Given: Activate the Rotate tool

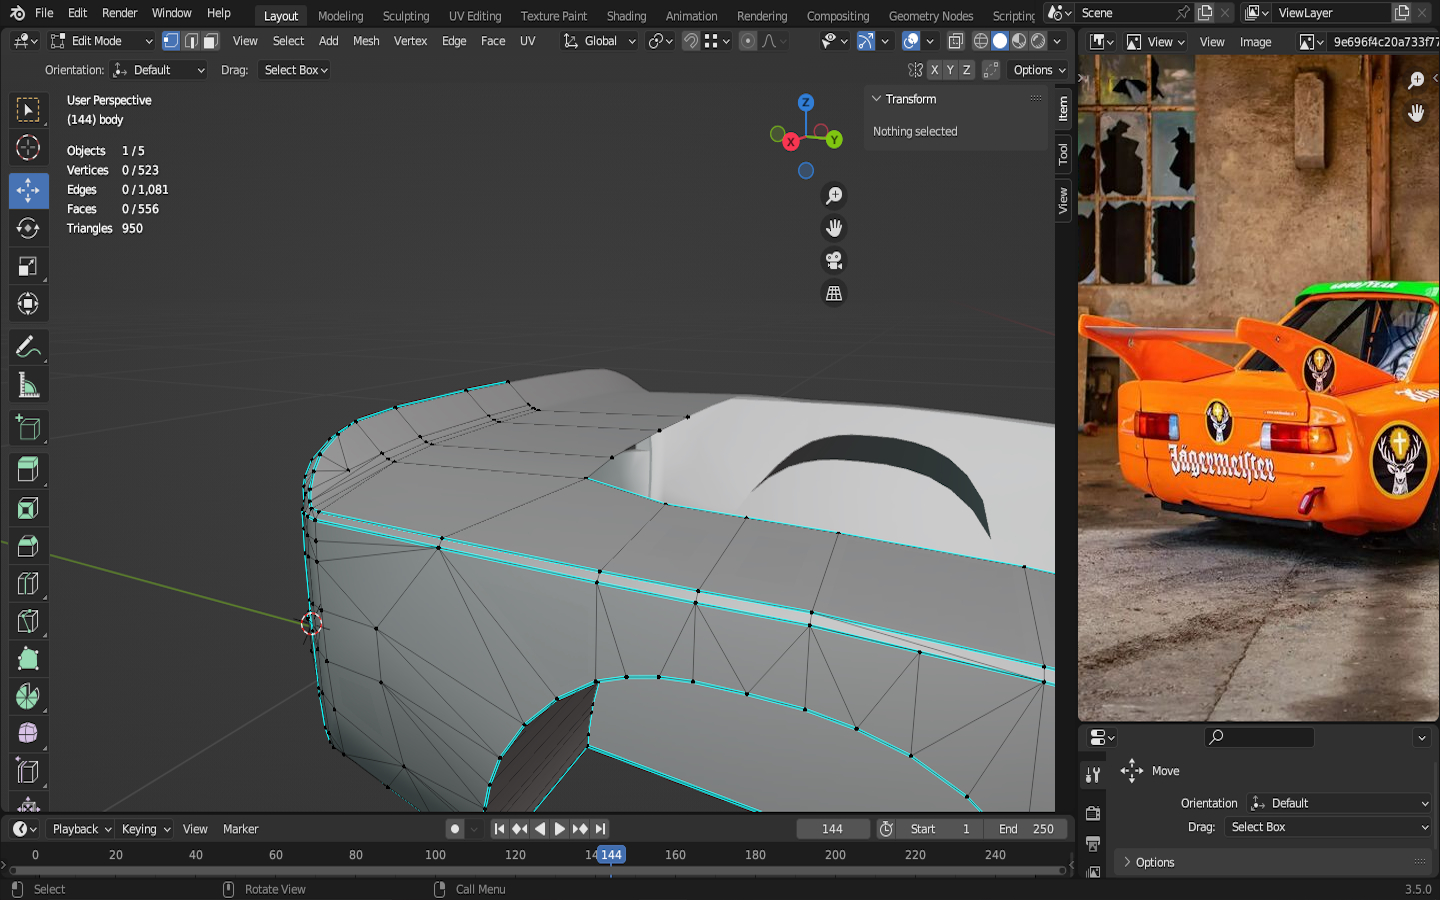Looking at the screenshot, I should click(x=28, y=228).
